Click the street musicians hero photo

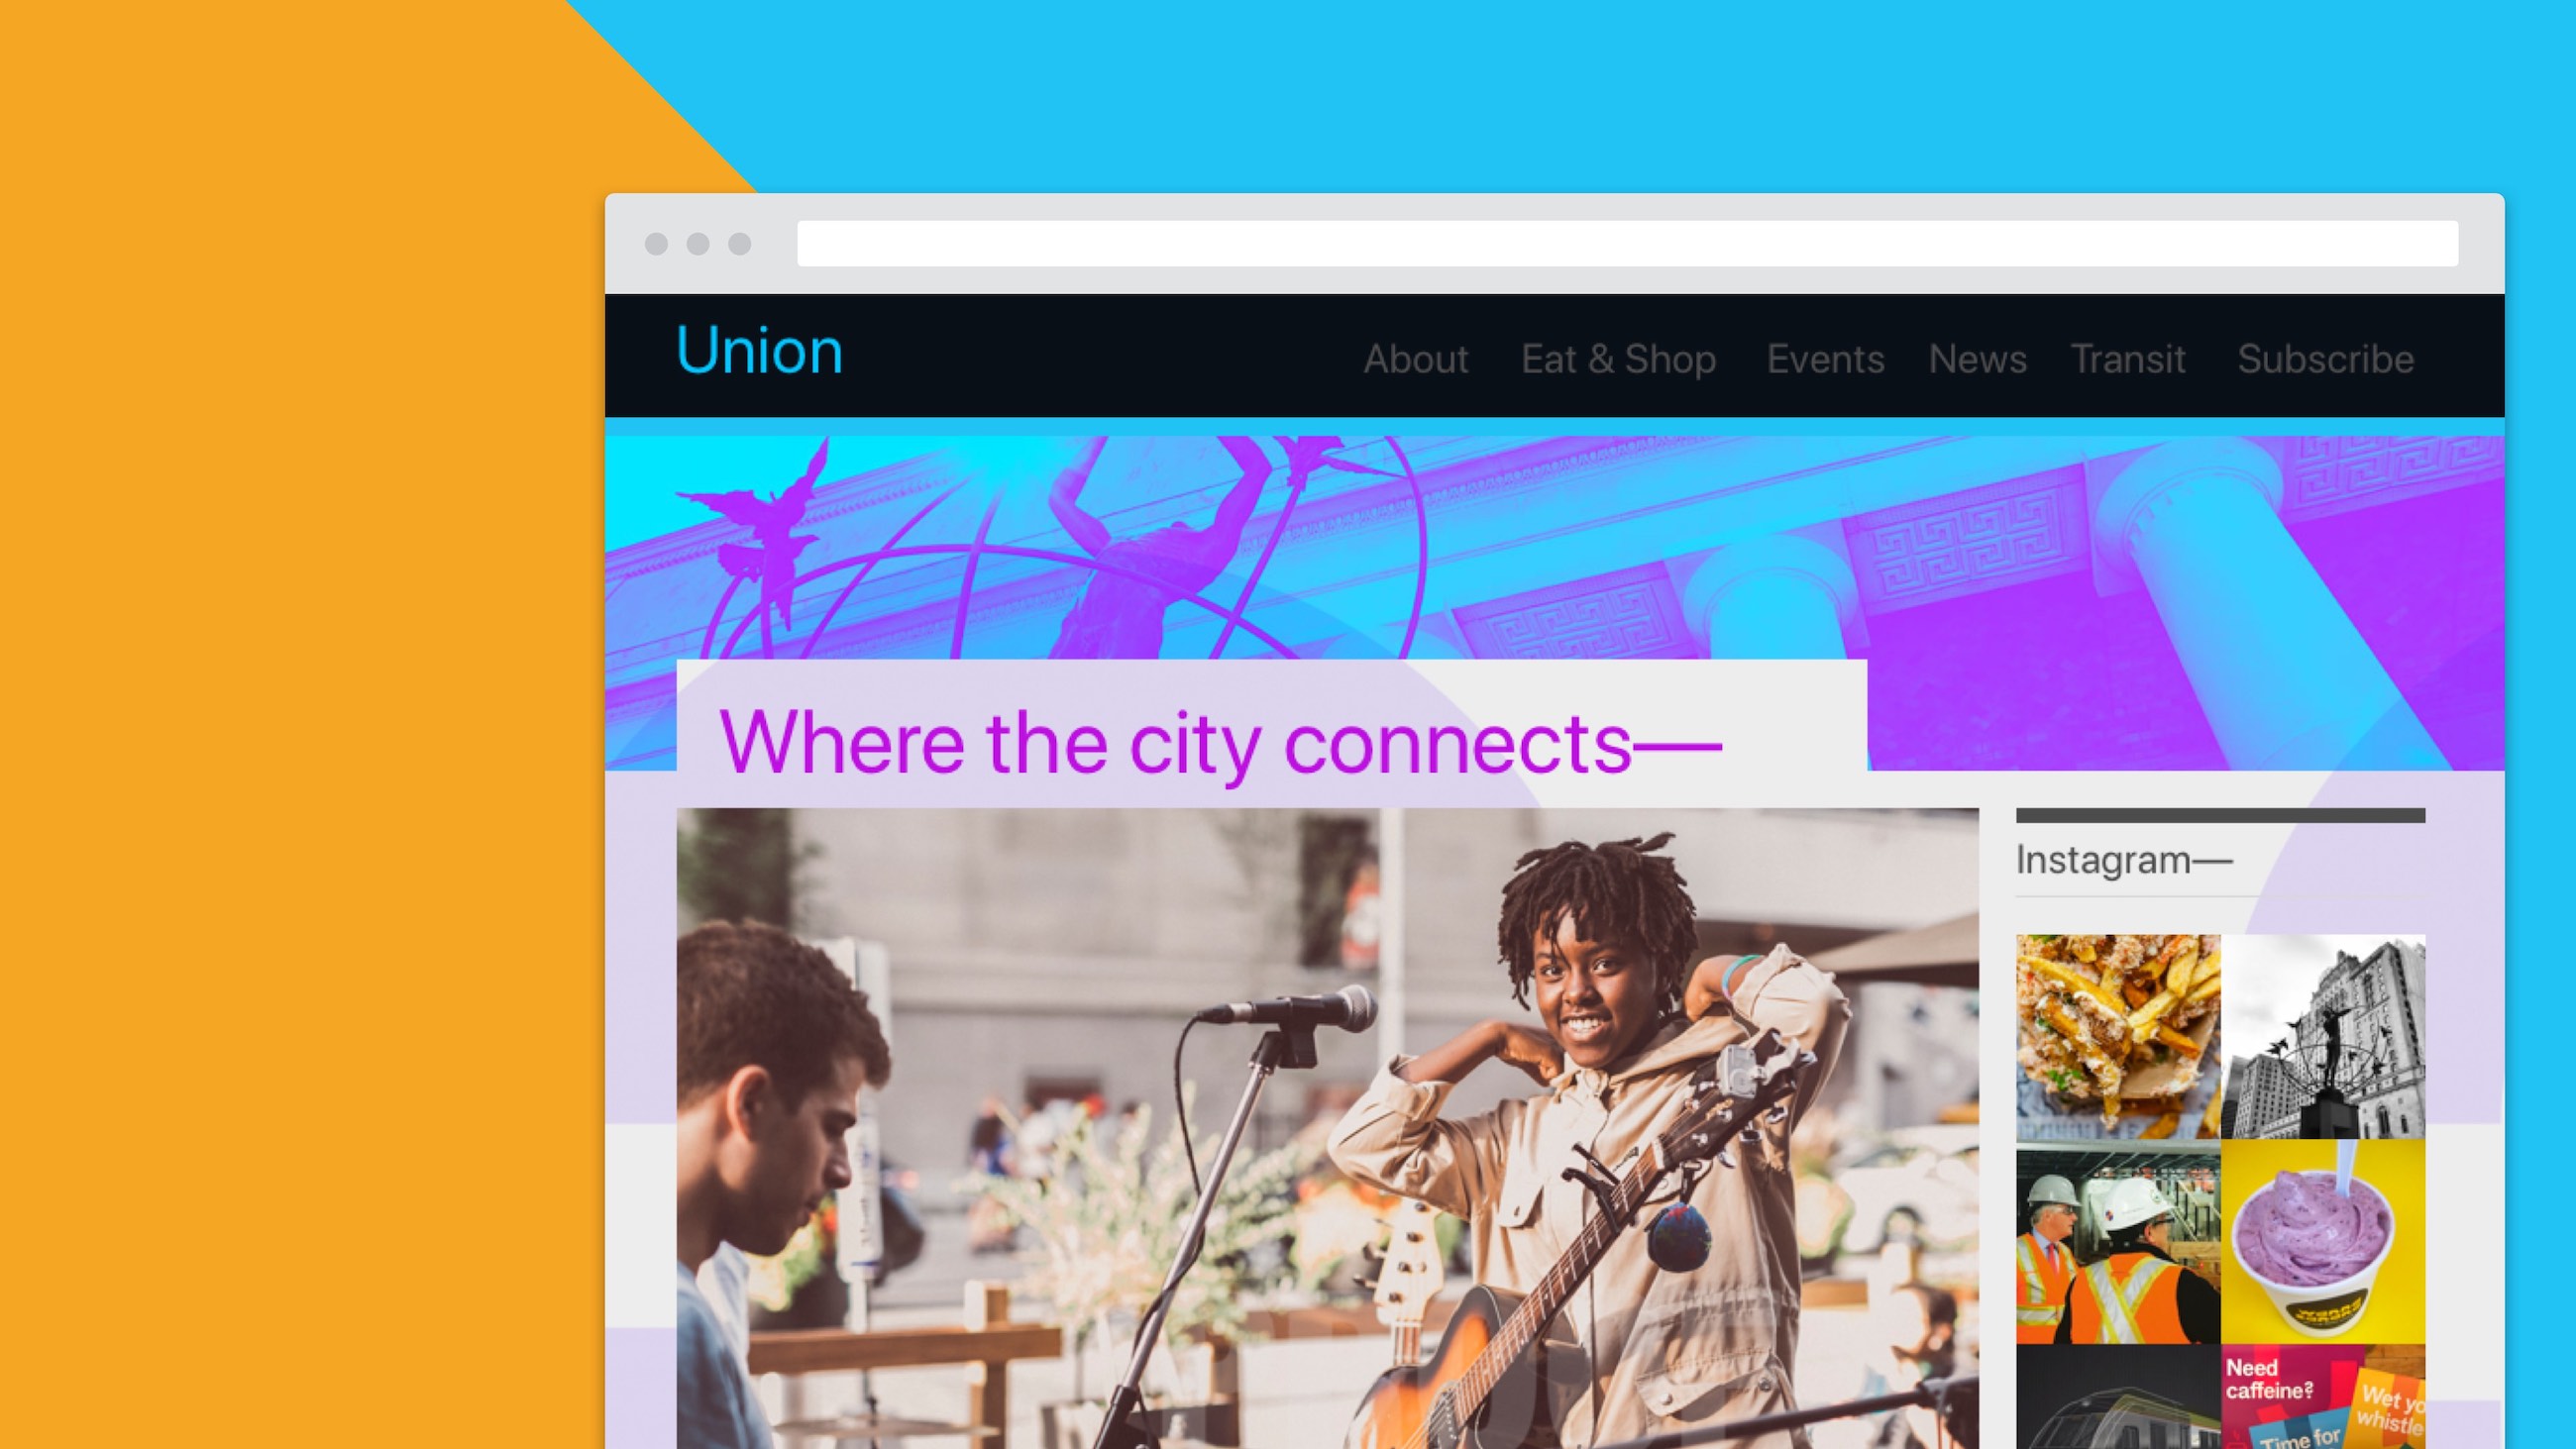(x=1327, y=1128)
